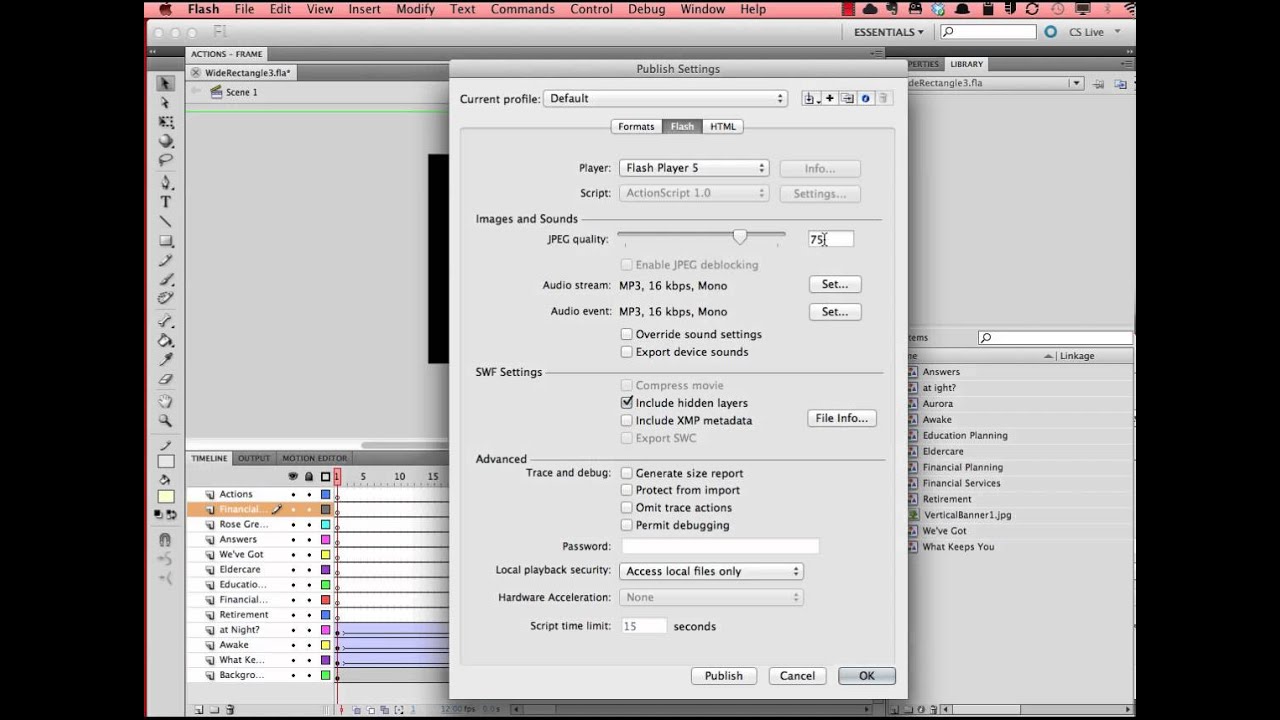Click the Swap colors icon in toolbar

tap(172, 514)
